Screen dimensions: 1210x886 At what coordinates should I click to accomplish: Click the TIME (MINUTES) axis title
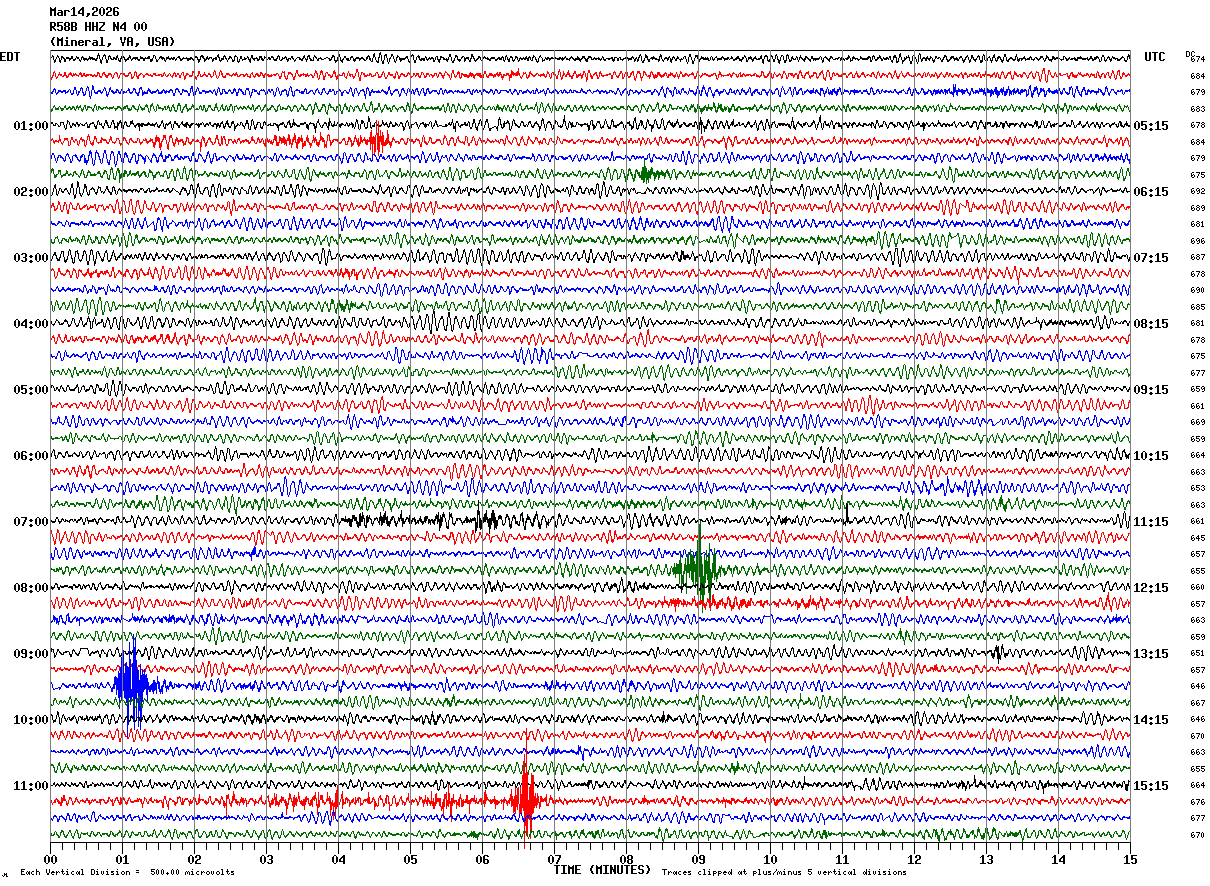coord(602,870)
